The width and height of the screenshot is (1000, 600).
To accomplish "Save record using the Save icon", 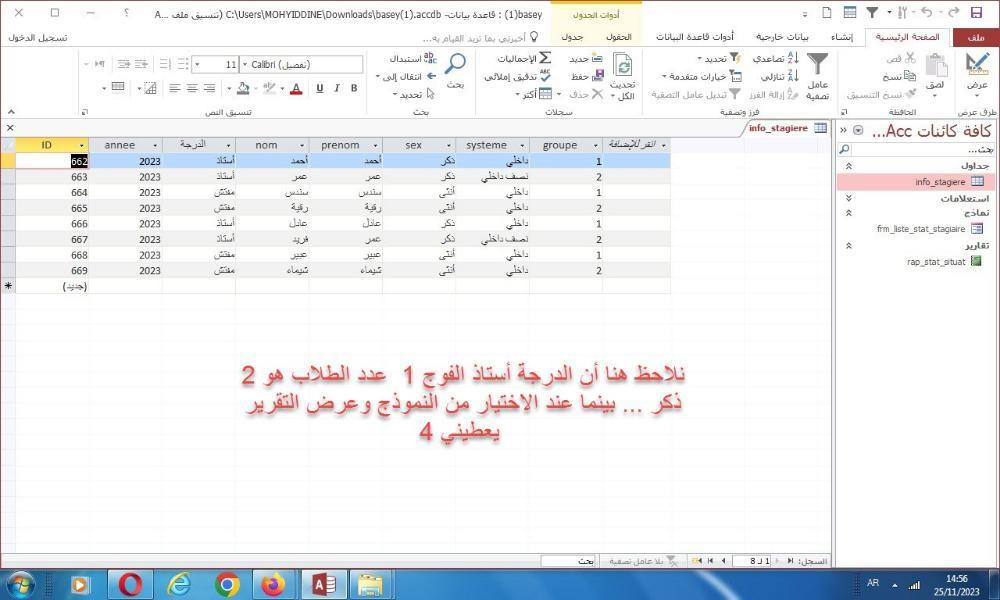I will [599, 77].
